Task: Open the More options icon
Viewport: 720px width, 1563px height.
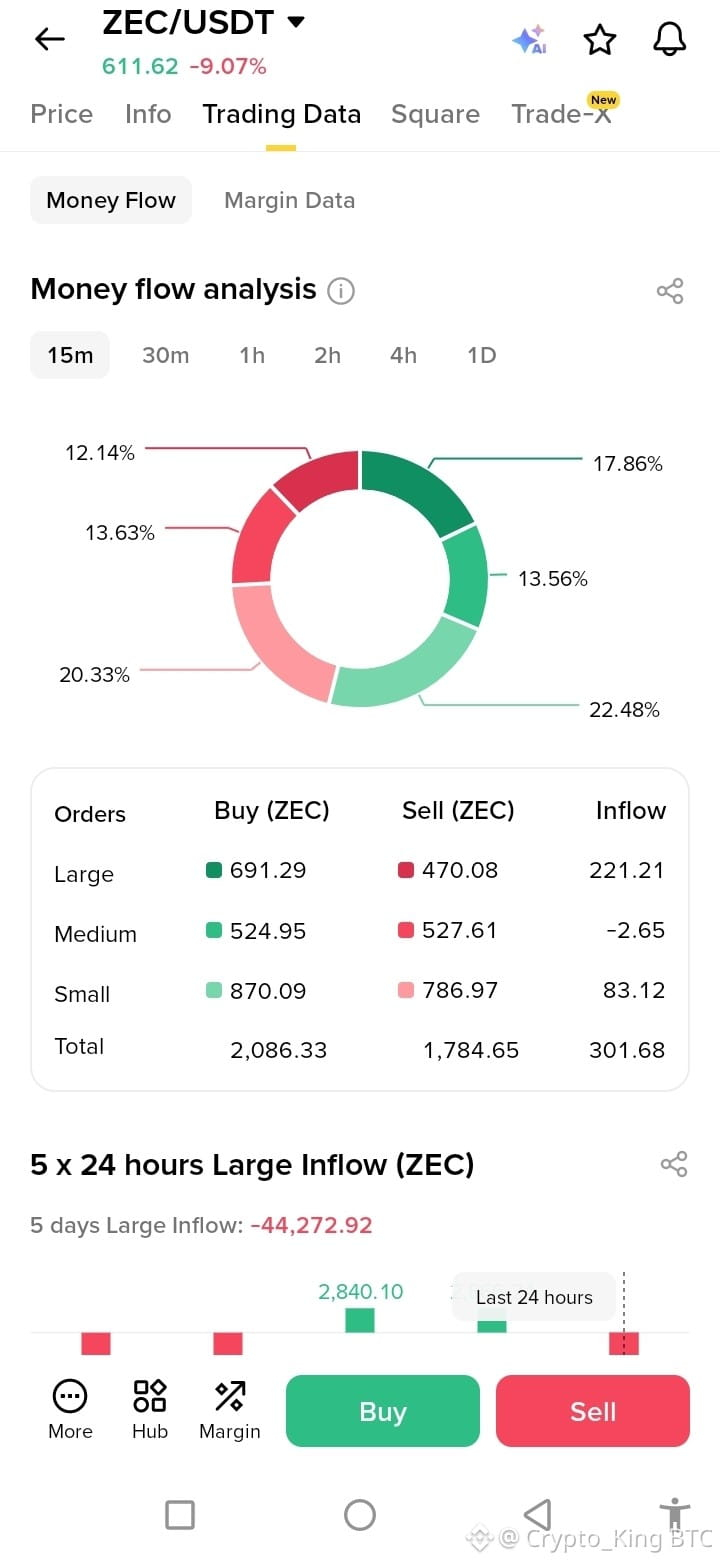Action: (x=70, y=1410)
